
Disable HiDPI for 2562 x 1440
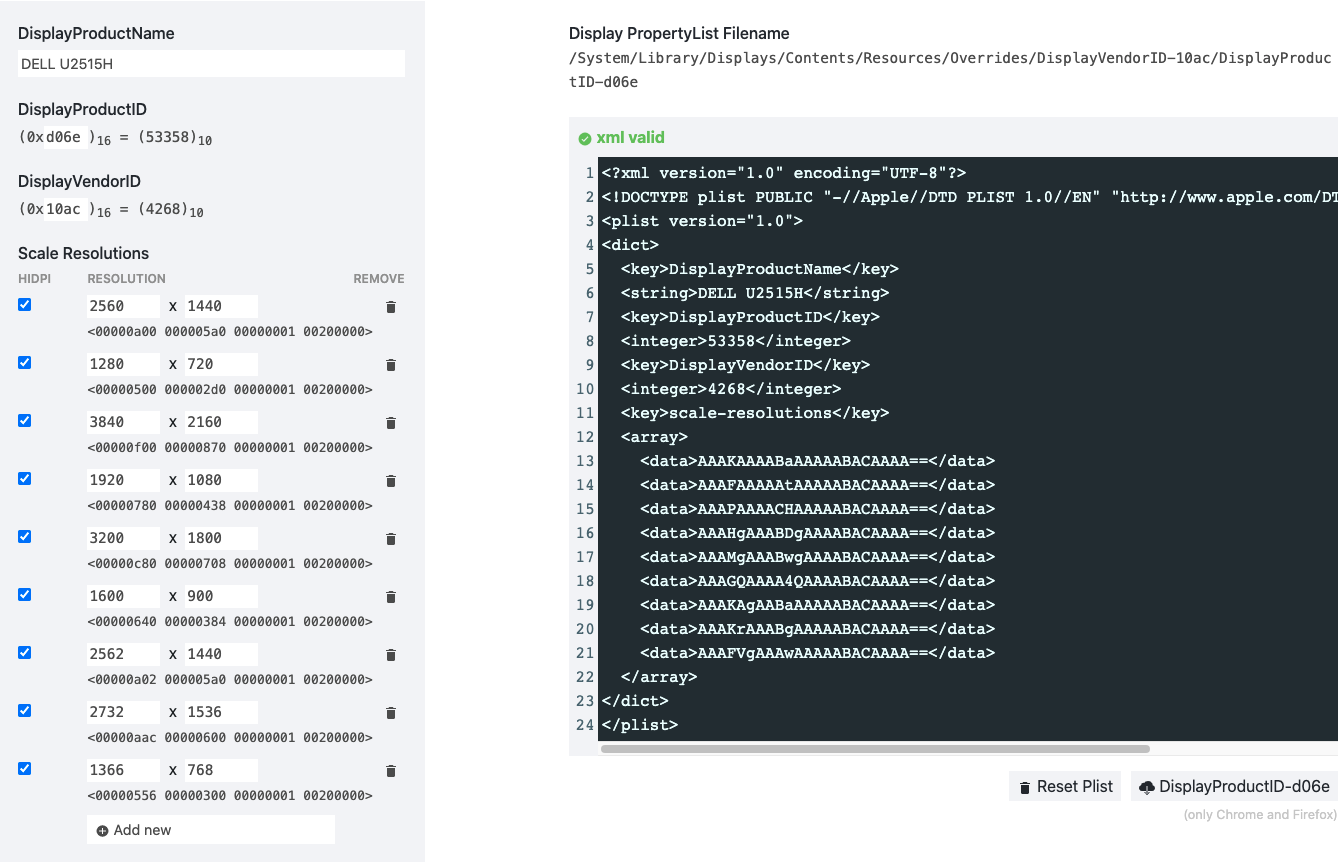25,653
